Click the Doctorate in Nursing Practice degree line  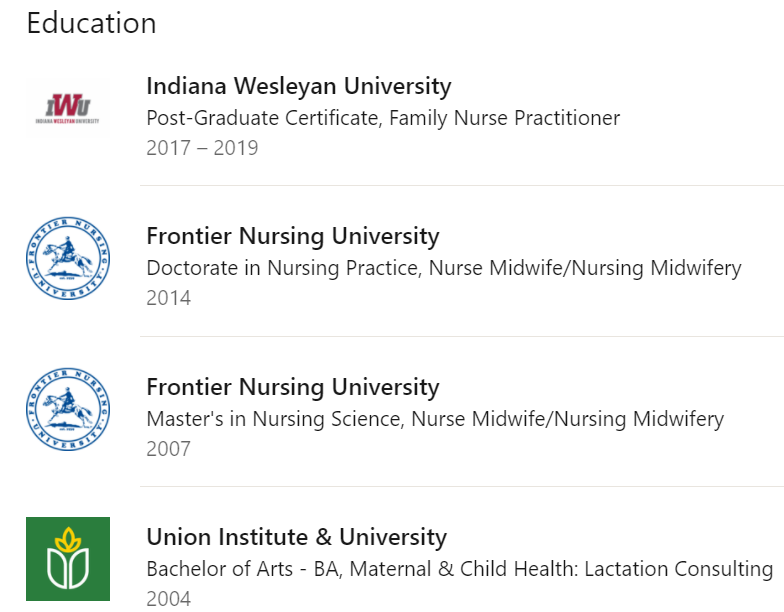pos(444,268)
